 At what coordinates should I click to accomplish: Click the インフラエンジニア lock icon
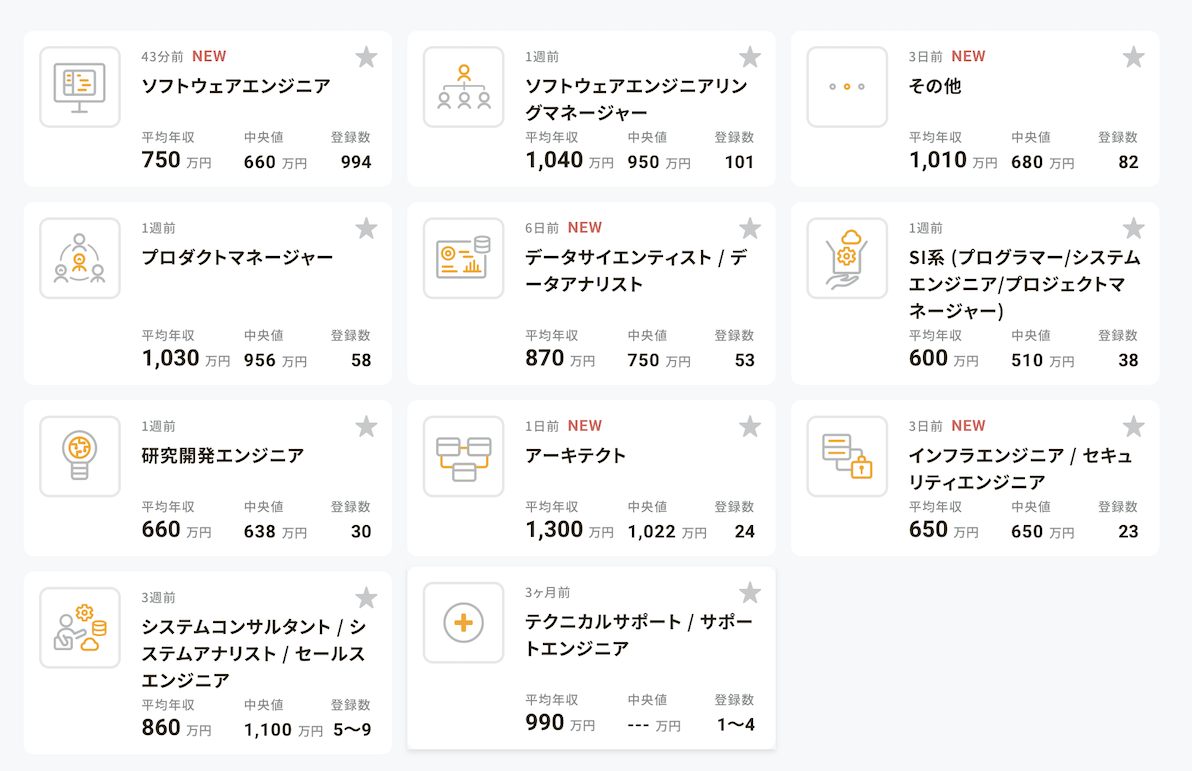(847, 456)
